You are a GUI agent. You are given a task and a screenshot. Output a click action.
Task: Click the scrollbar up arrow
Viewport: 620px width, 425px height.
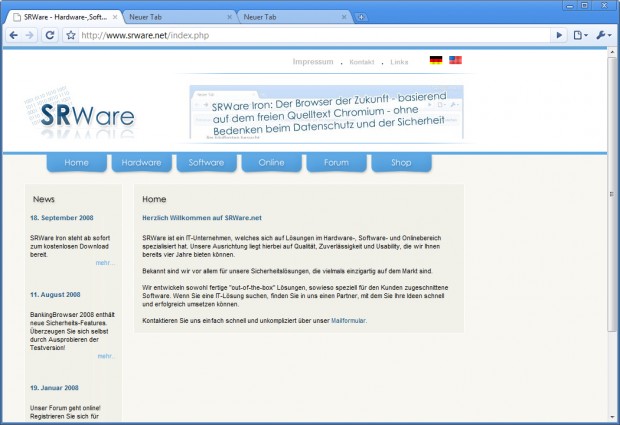pyautogui.click(x=612, y=52)
